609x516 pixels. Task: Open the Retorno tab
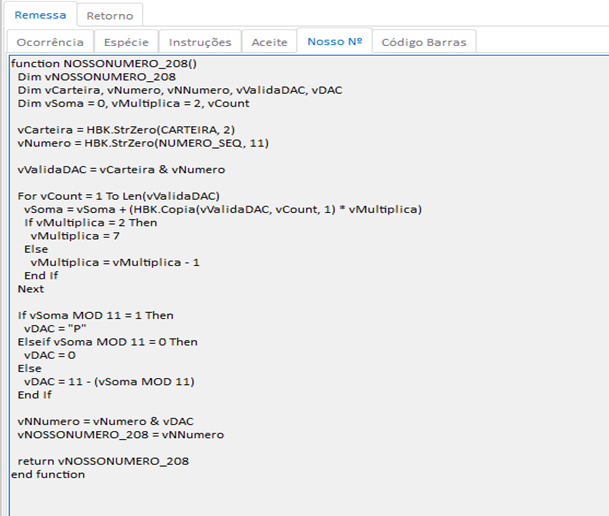click(110, 16)
